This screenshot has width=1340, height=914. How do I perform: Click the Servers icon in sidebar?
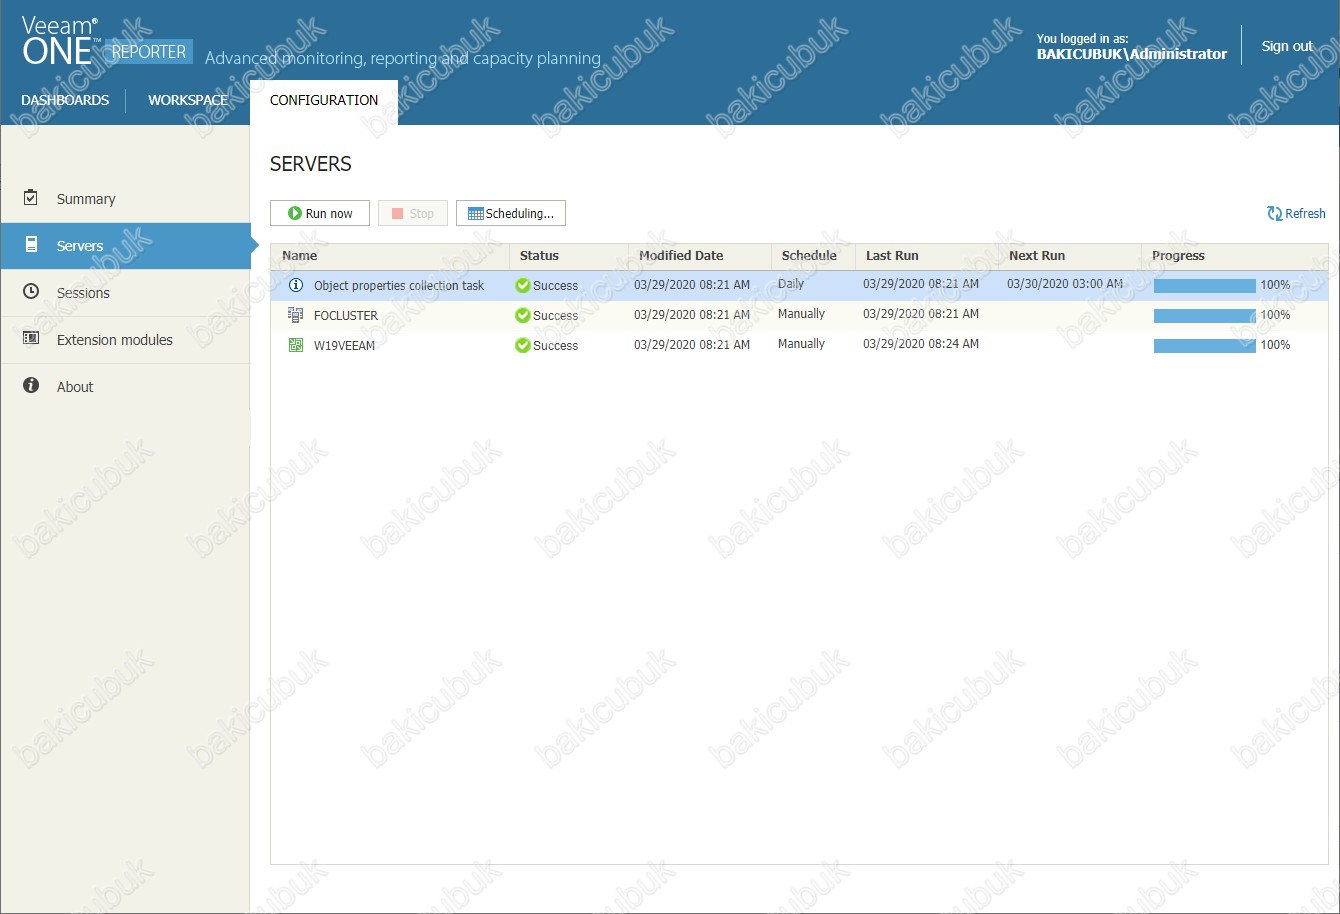(x=31, y=245)
